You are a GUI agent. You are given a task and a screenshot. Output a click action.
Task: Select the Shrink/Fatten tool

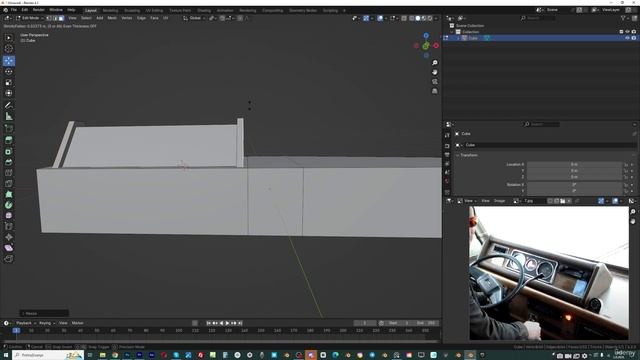point(9,237)
